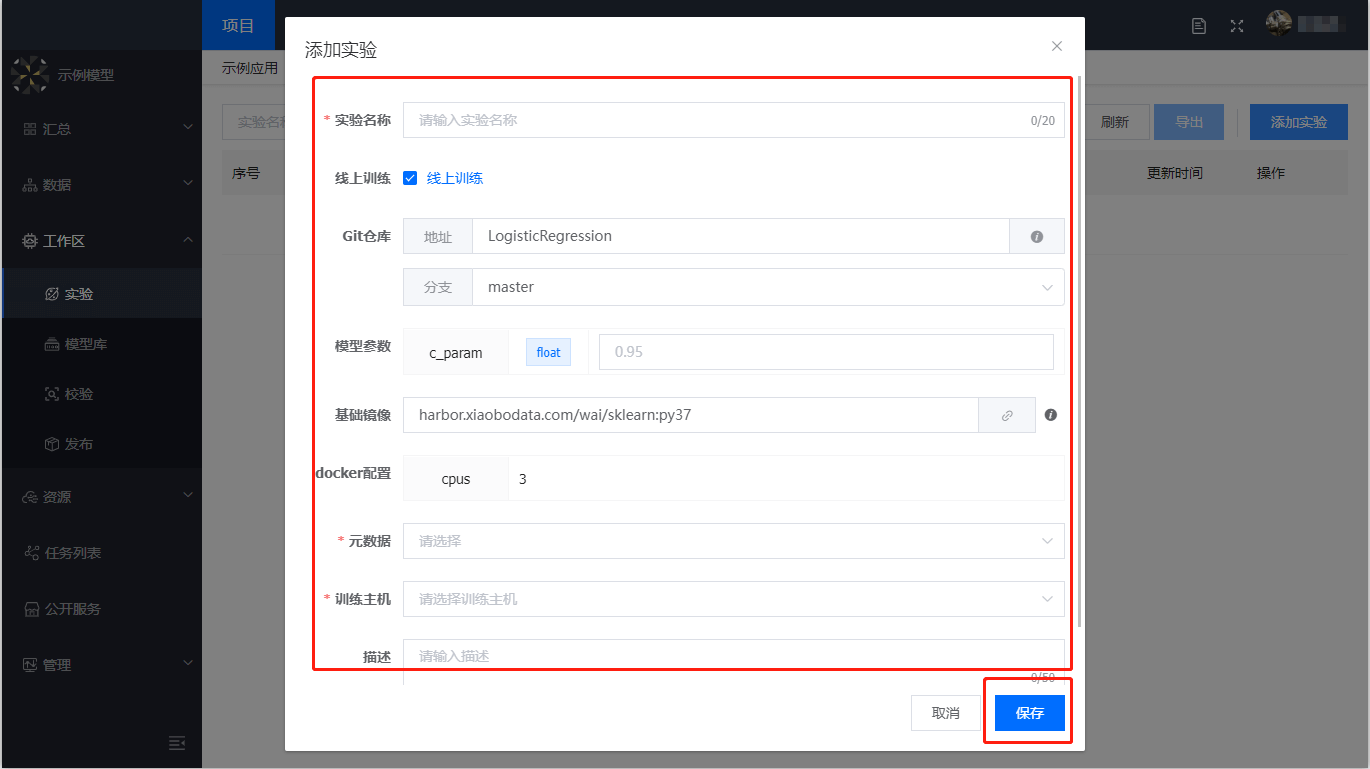This screenshot has height=769, width=1370.
Task: Open the 元数据 select dropdown
Action: (734, 541)
